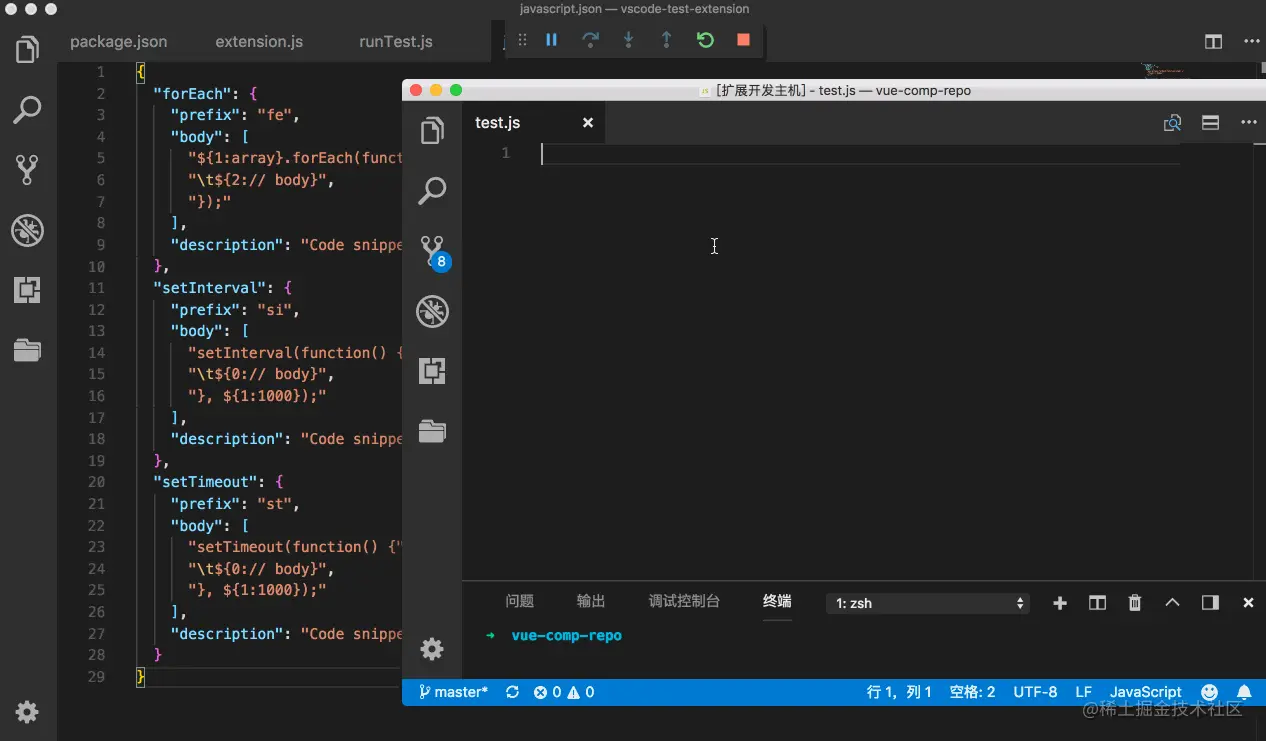Close the test.js tab

pos(588,123)
